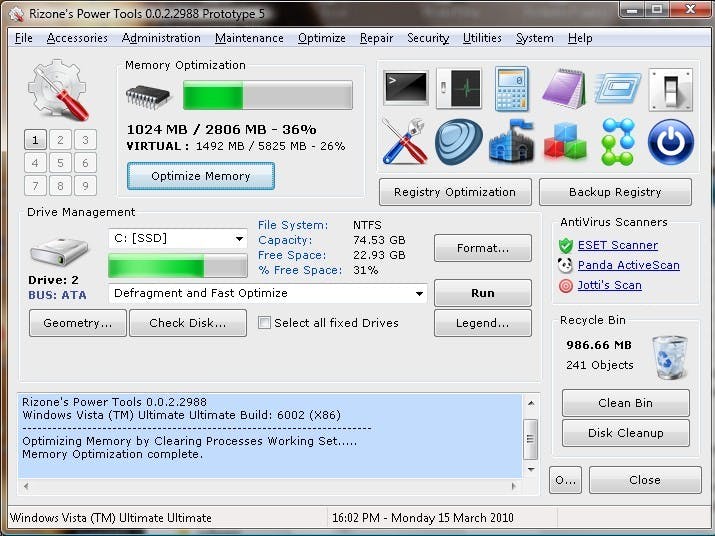
Task: Click the memory chip icon
Action: tap(147, 97)
